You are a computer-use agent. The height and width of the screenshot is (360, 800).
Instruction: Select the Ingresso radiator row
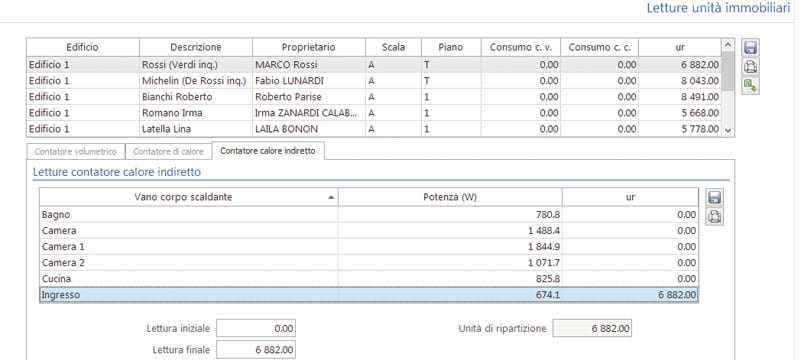[369, 295]
